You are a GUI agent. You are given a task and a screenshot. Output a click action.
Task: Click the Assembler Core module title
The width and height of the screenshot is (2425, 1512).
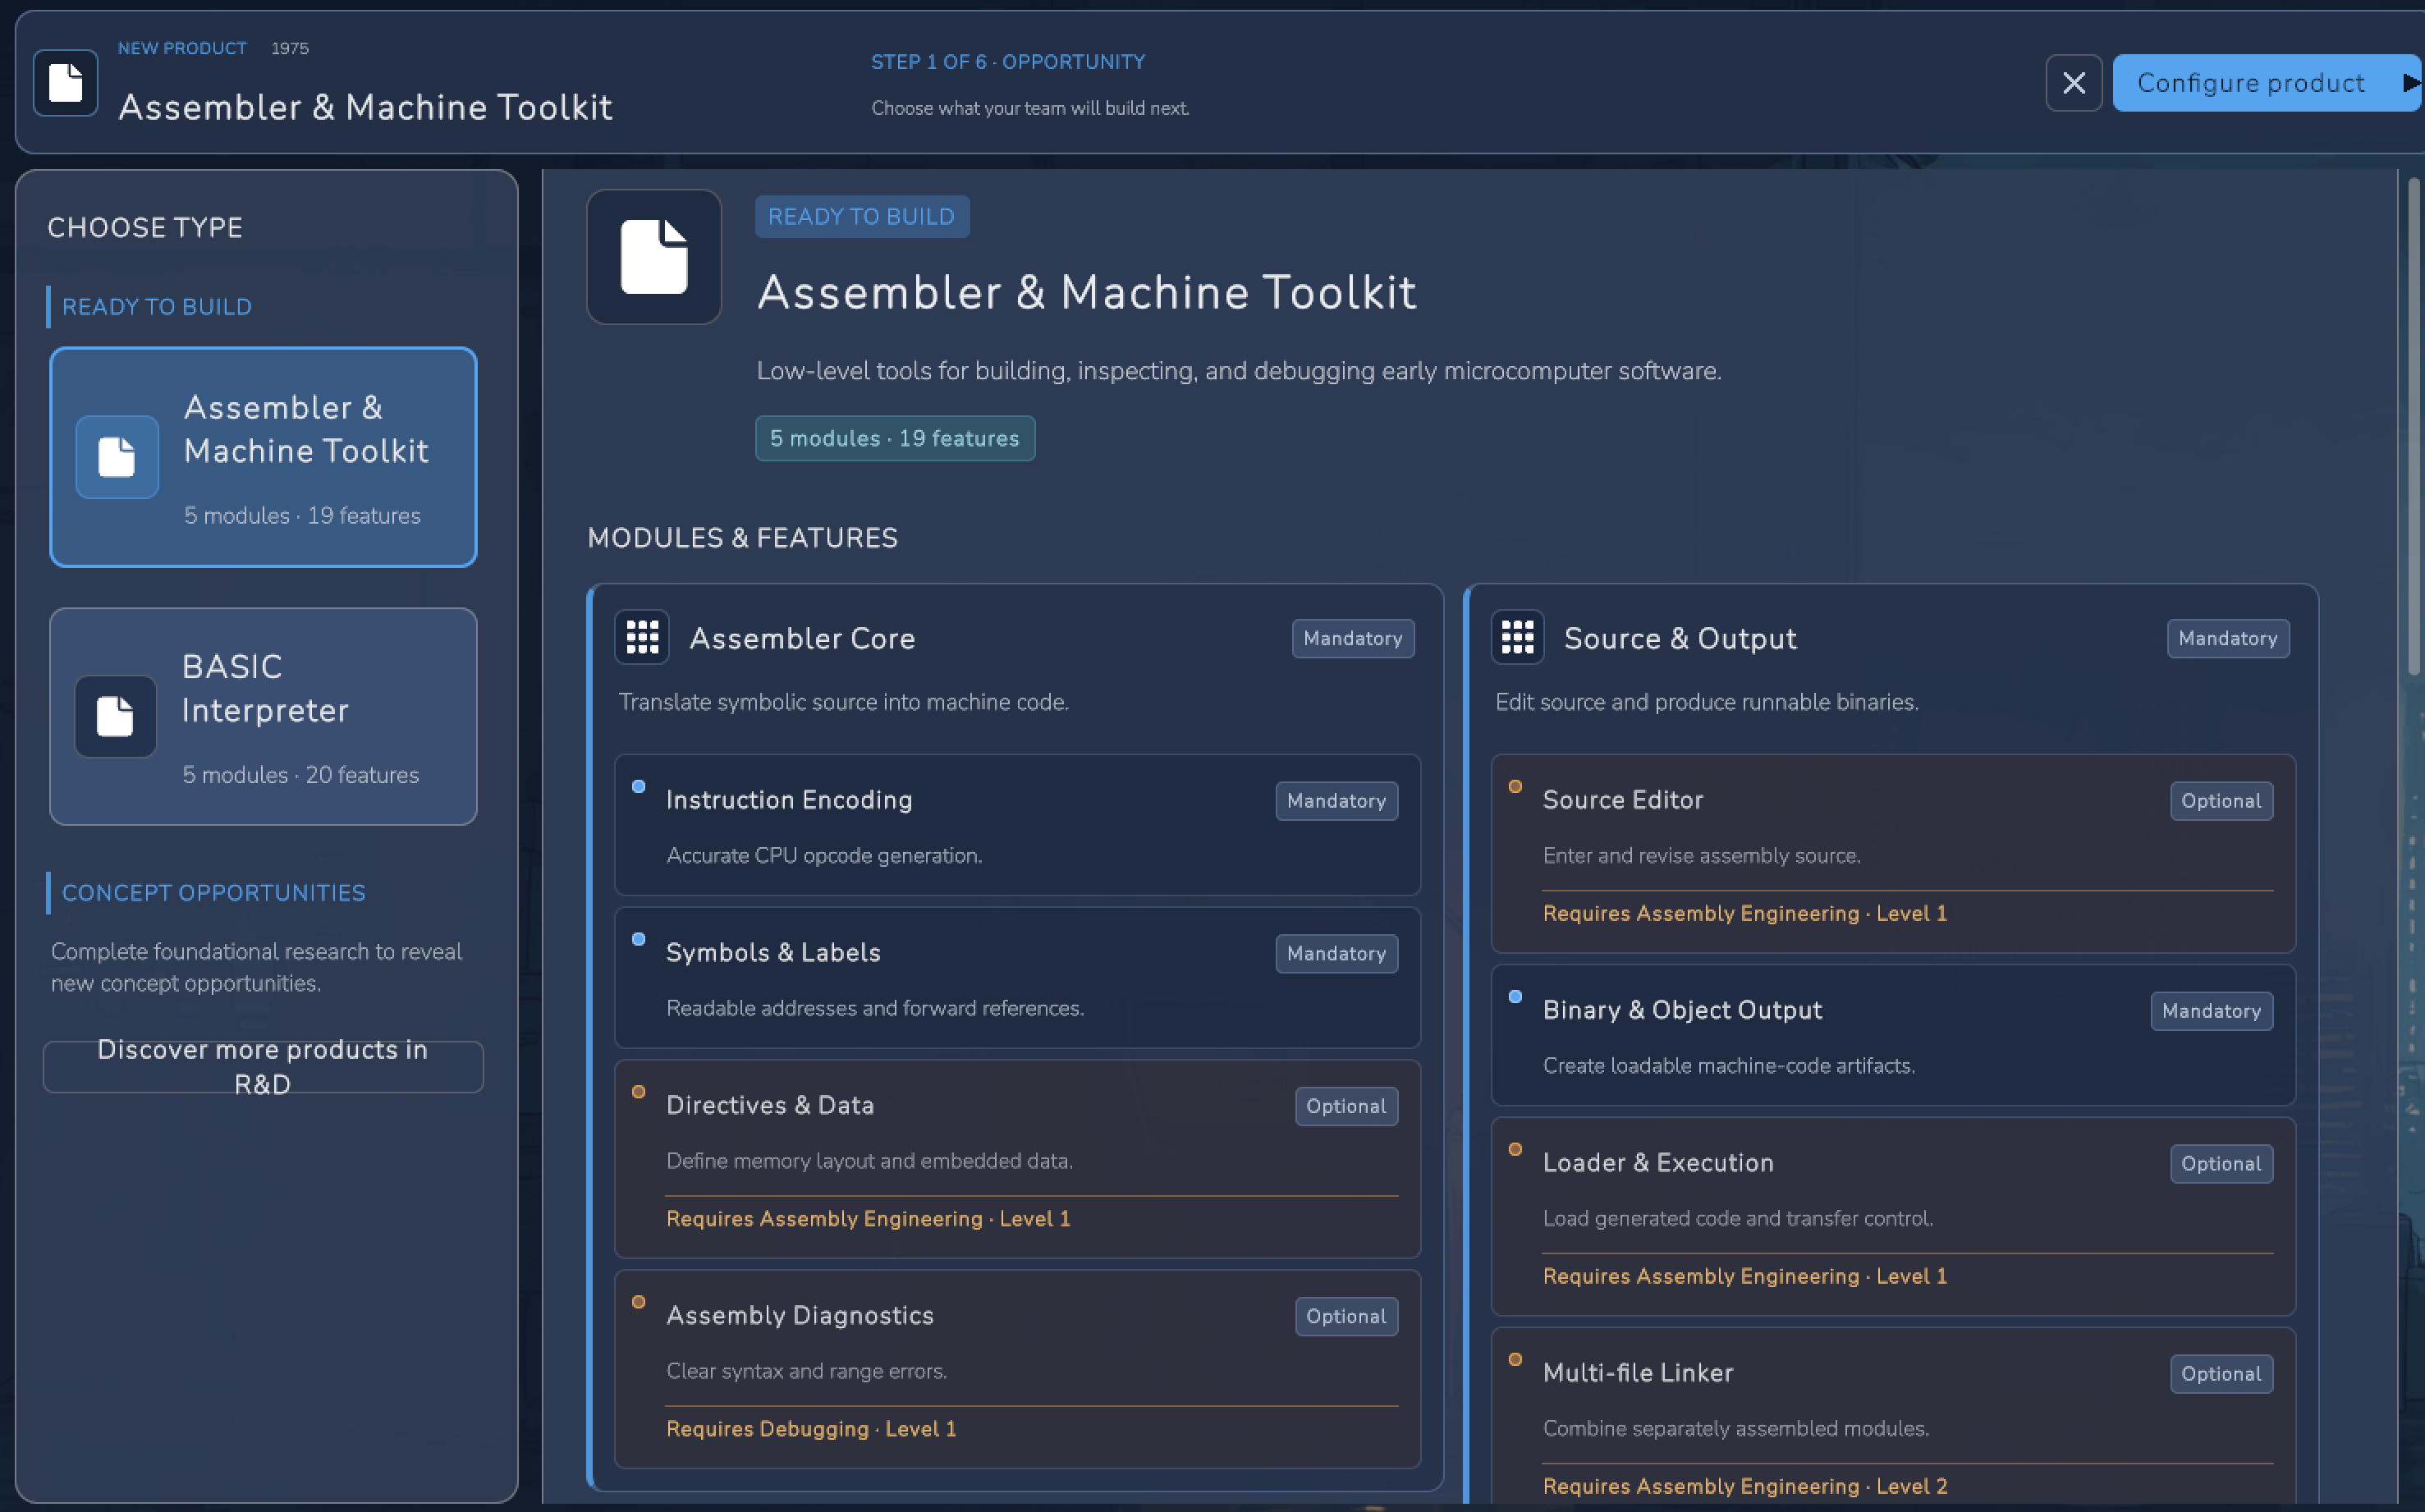pos(802,638)
